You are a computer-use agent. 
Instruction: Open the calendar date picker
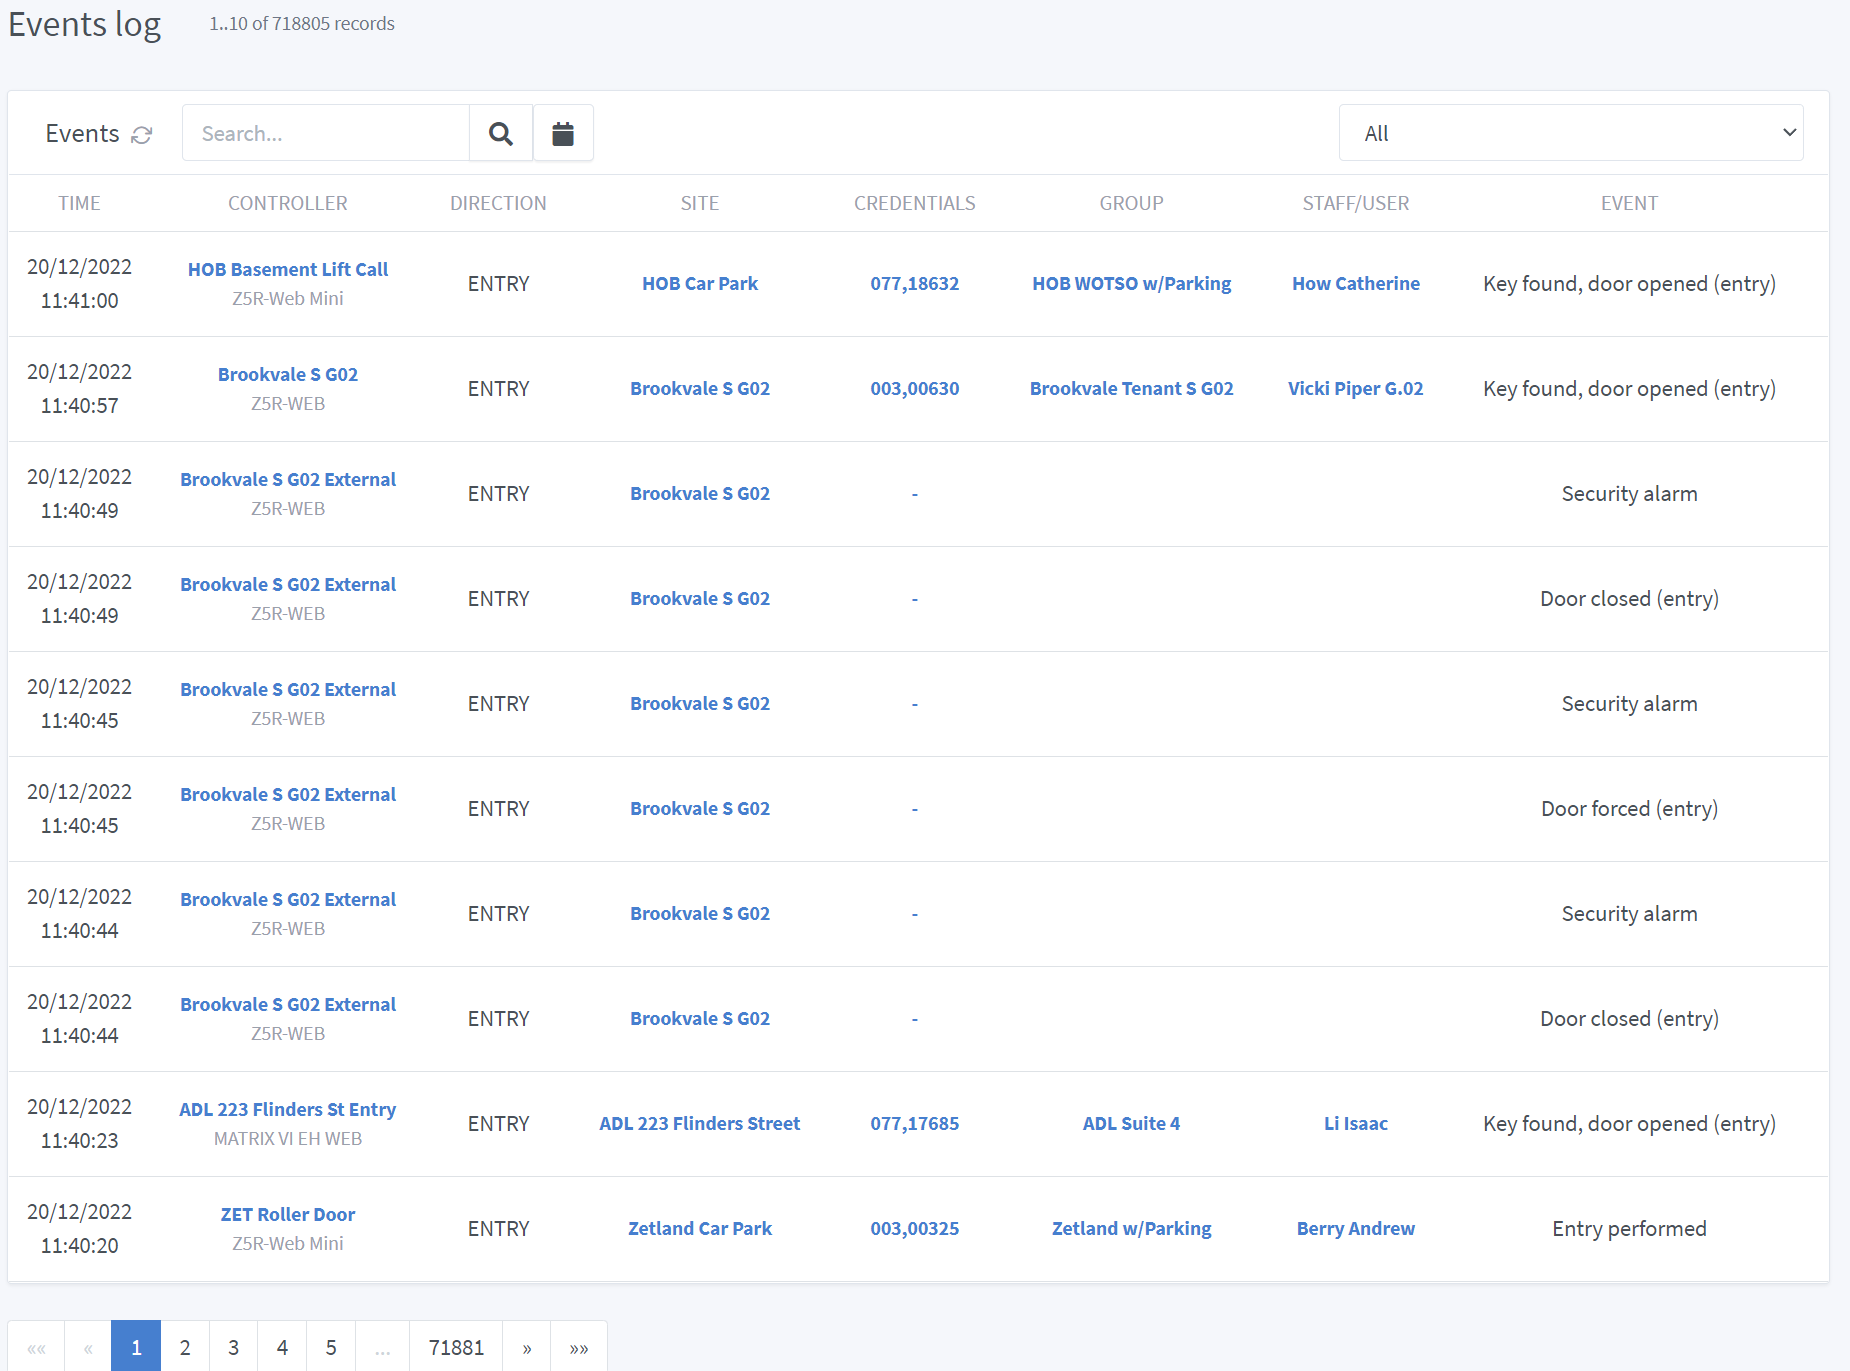point(563,133)
